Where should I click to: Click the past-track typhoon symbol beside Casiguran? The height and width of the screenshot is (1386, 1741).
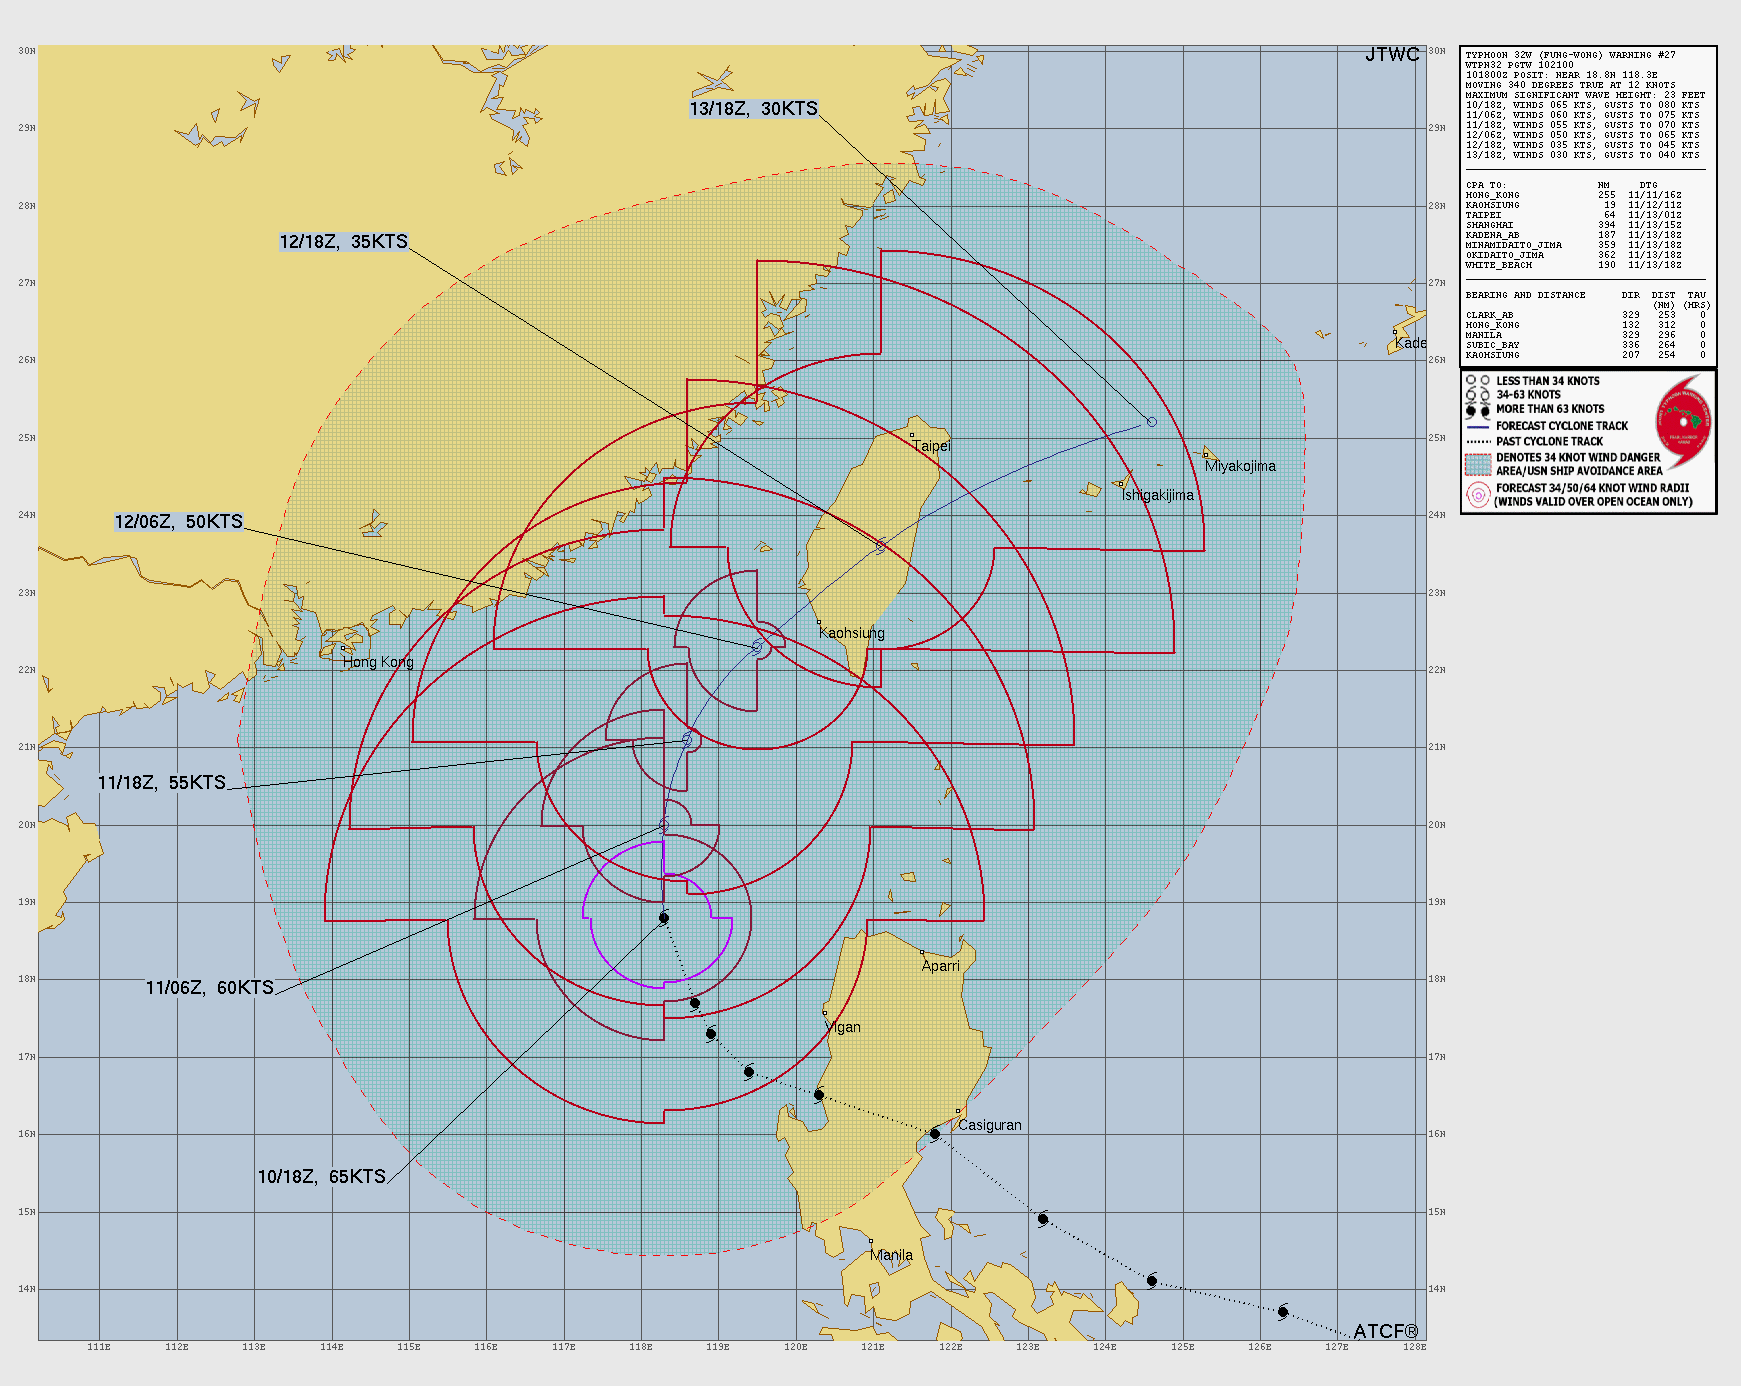pos(935,1134)
